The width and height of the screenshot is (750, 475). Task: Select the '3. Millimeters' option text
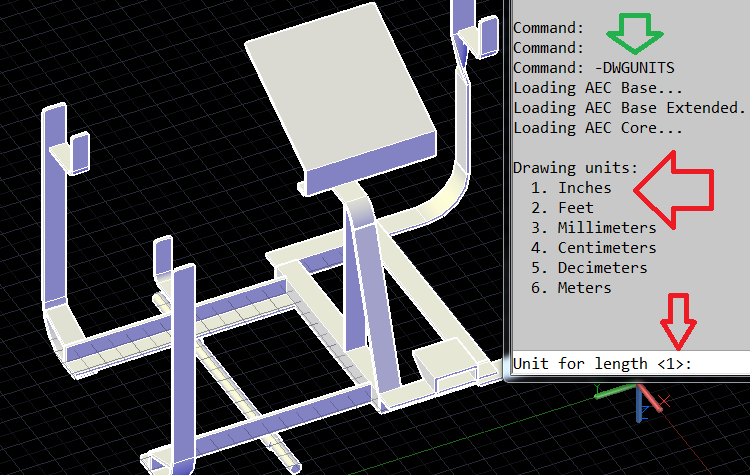pyautogui.click(x=593, y=228)
